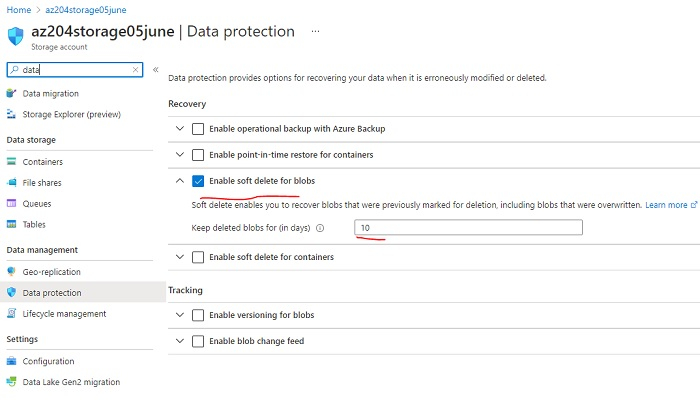Click the Data Lake Gen2 migration icon
Image resolution: width=700 pixels, height=404 pixels.
(12, 382)
